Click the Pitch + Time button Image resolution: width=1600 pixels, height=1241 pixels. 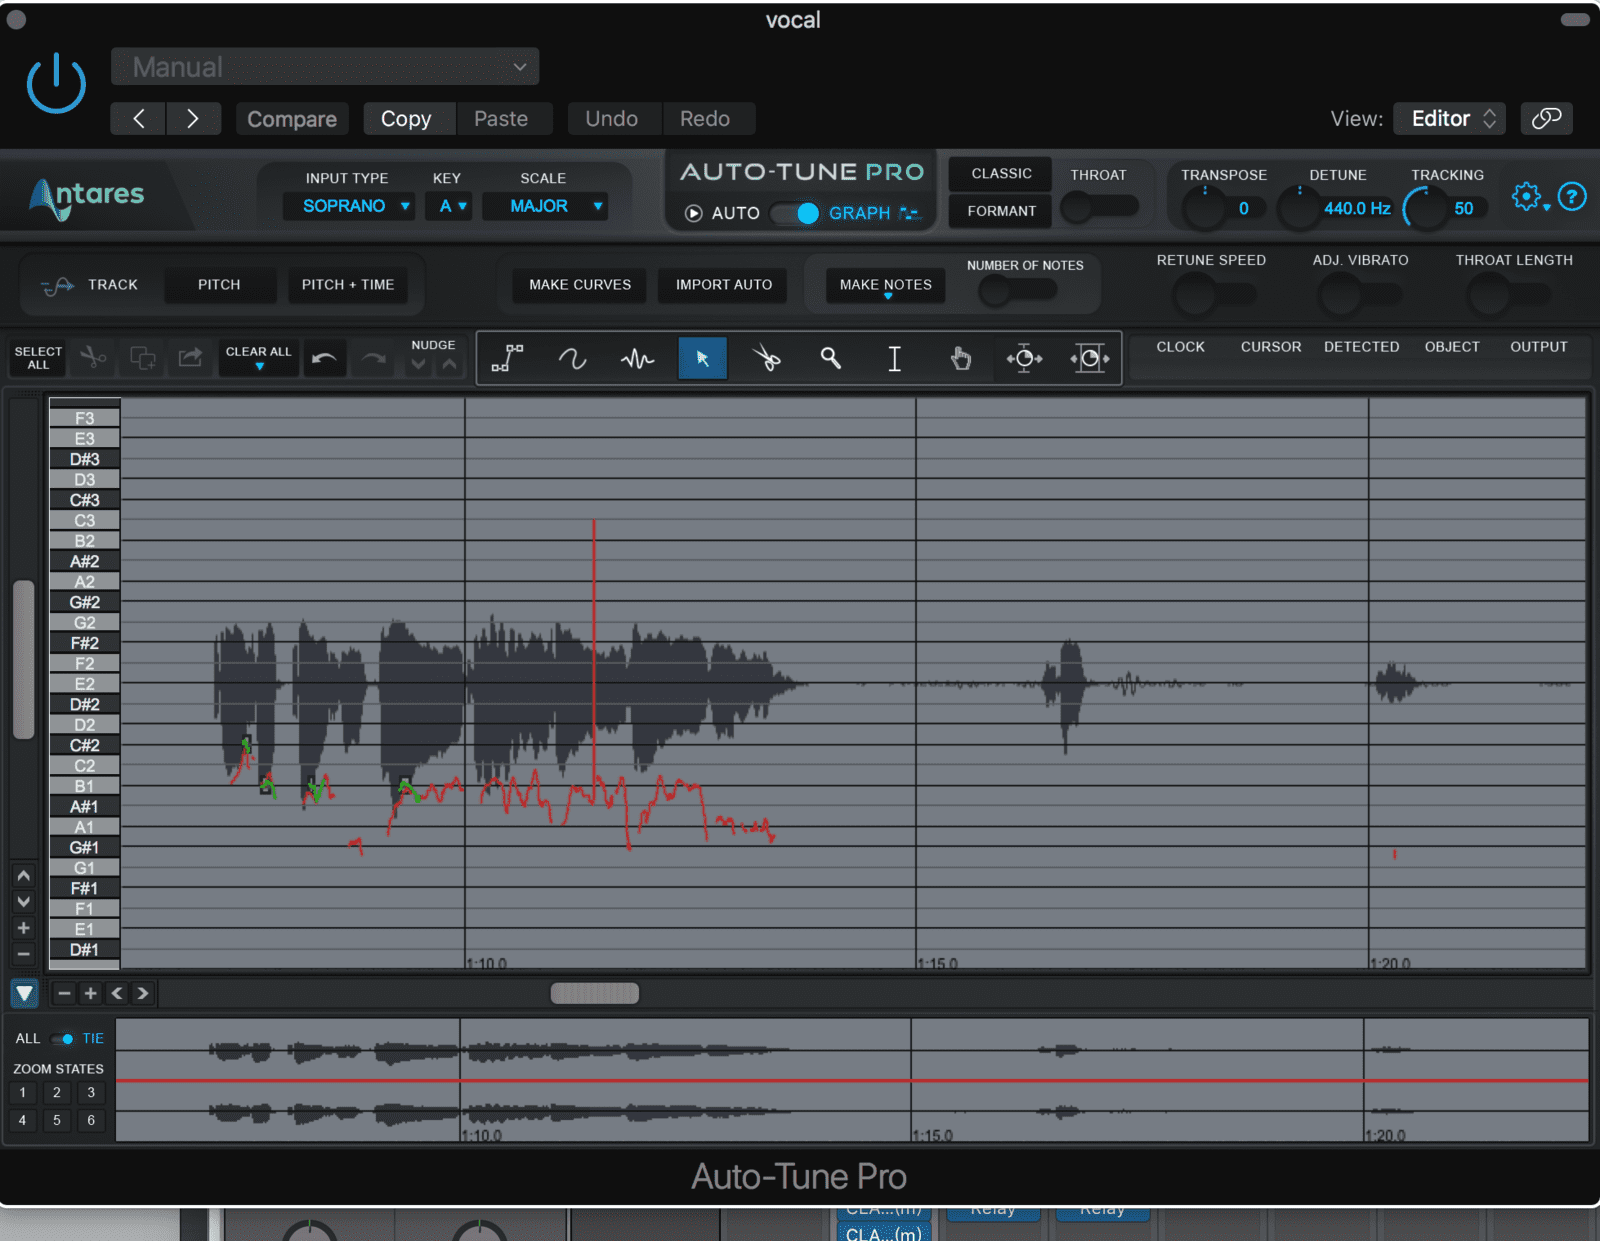click(348, 285)
